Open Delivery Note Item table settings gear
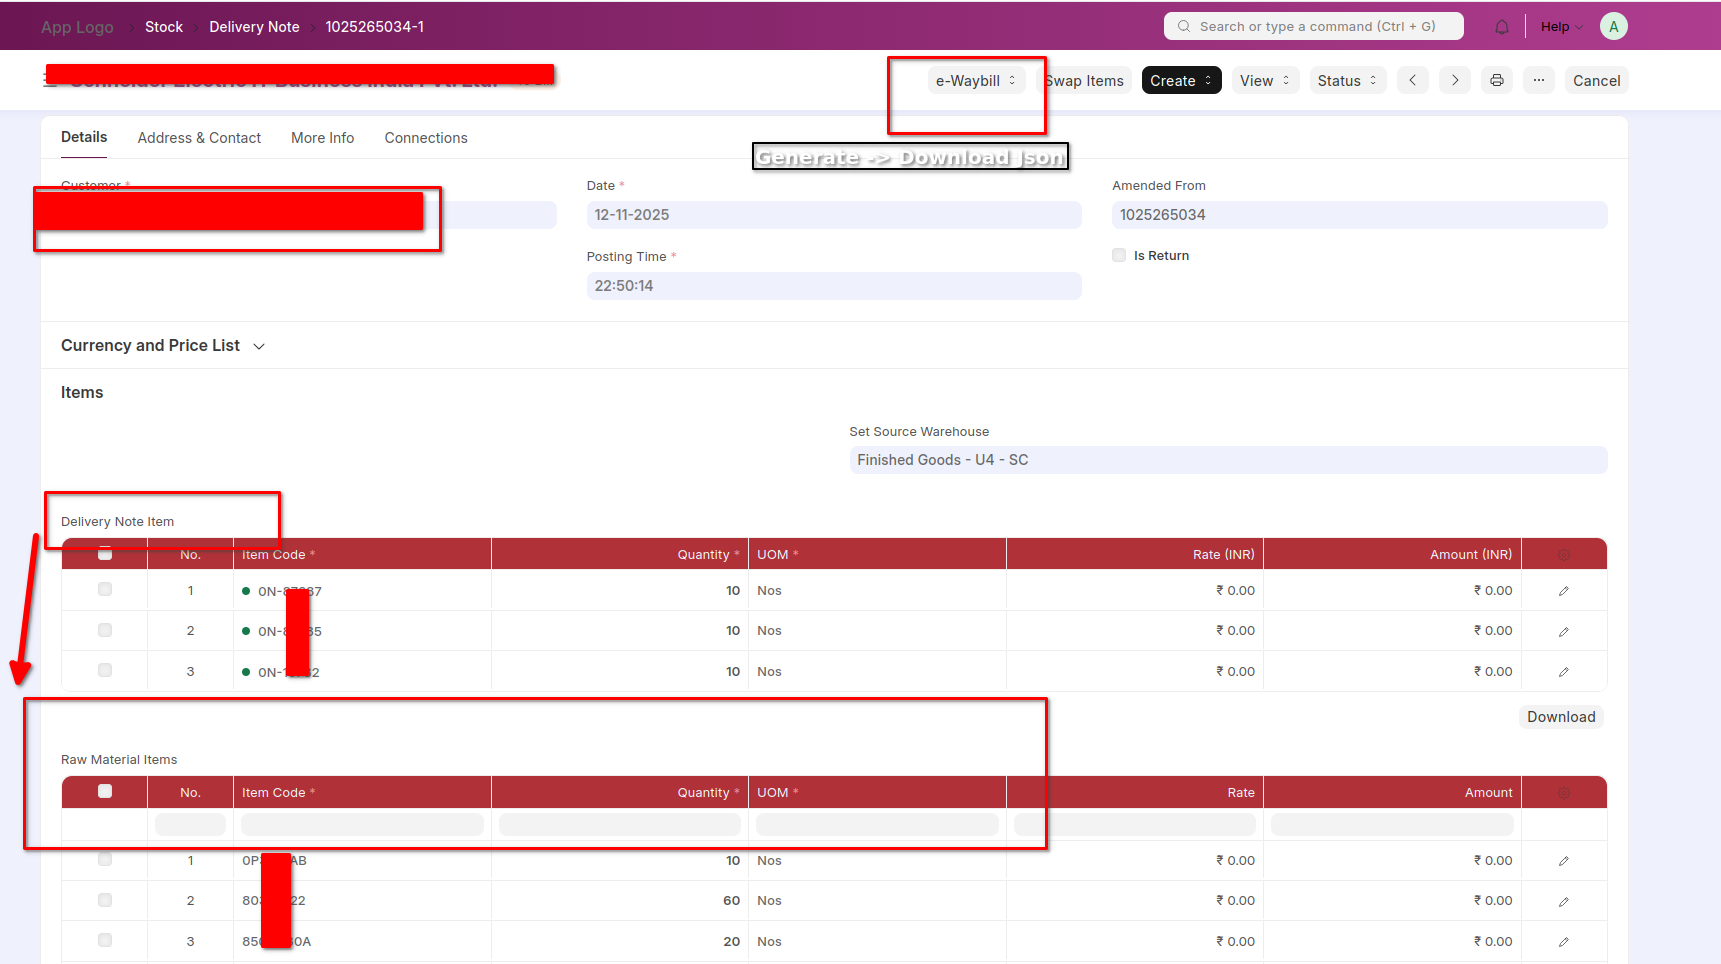 point(1563,555)
